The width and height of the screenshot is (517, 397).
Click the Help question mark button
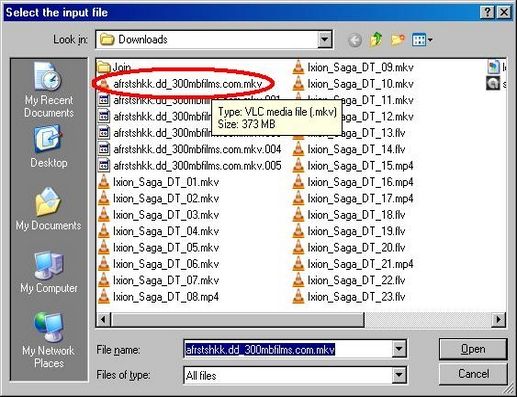(x=488, y=12)
